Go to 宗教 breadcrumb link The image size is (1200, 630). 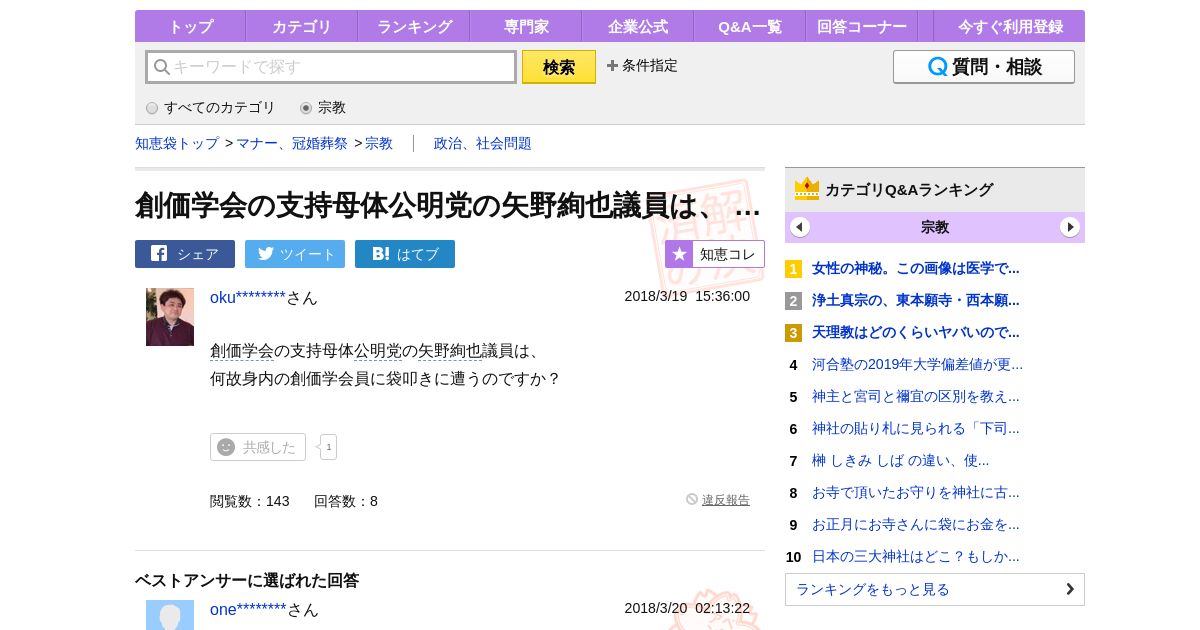(x=379, y=144)
